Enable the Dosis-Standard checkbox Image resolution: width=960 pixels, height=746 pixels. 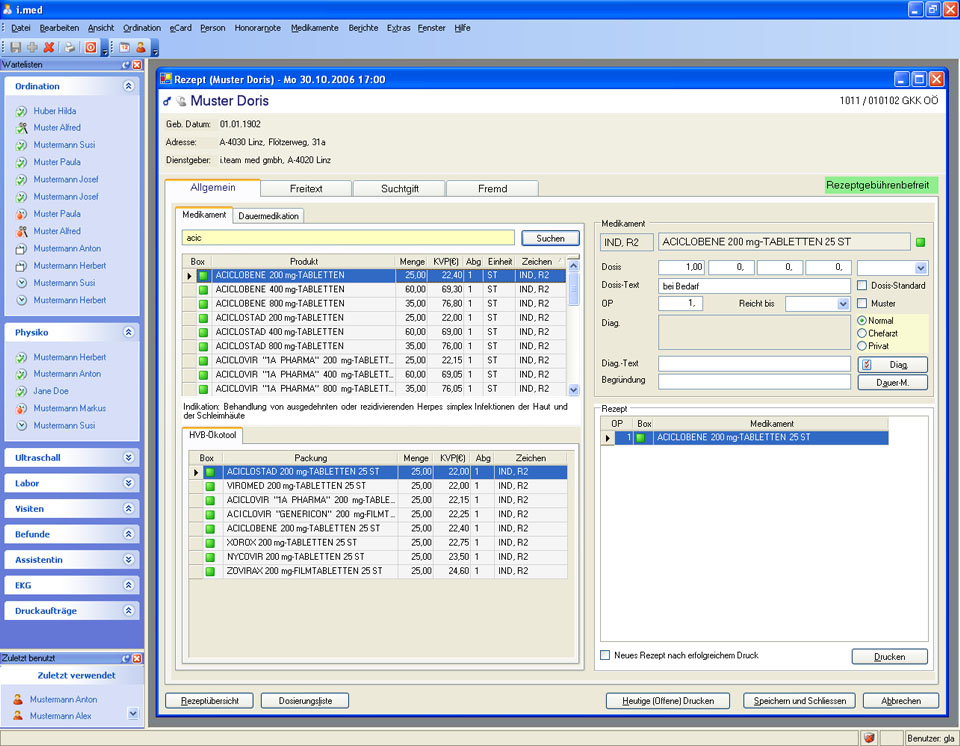(x=862, y=286)
